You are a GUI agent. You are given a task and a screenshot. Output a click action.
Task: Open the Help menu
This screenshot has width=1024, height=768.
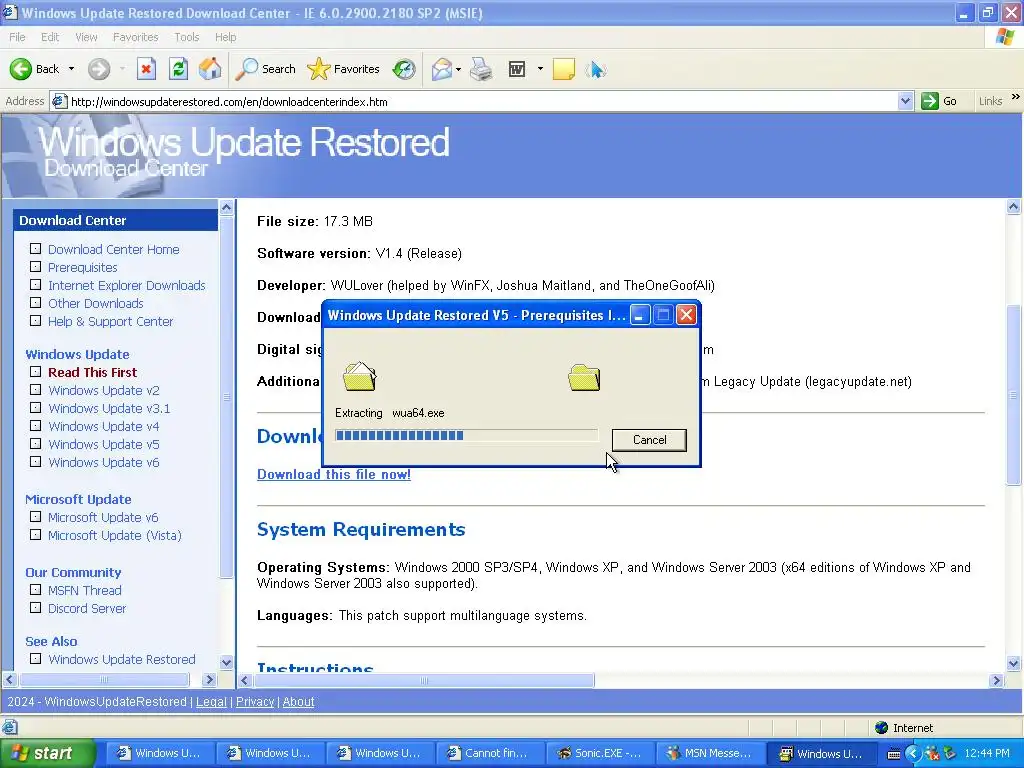tap(225, 37)
